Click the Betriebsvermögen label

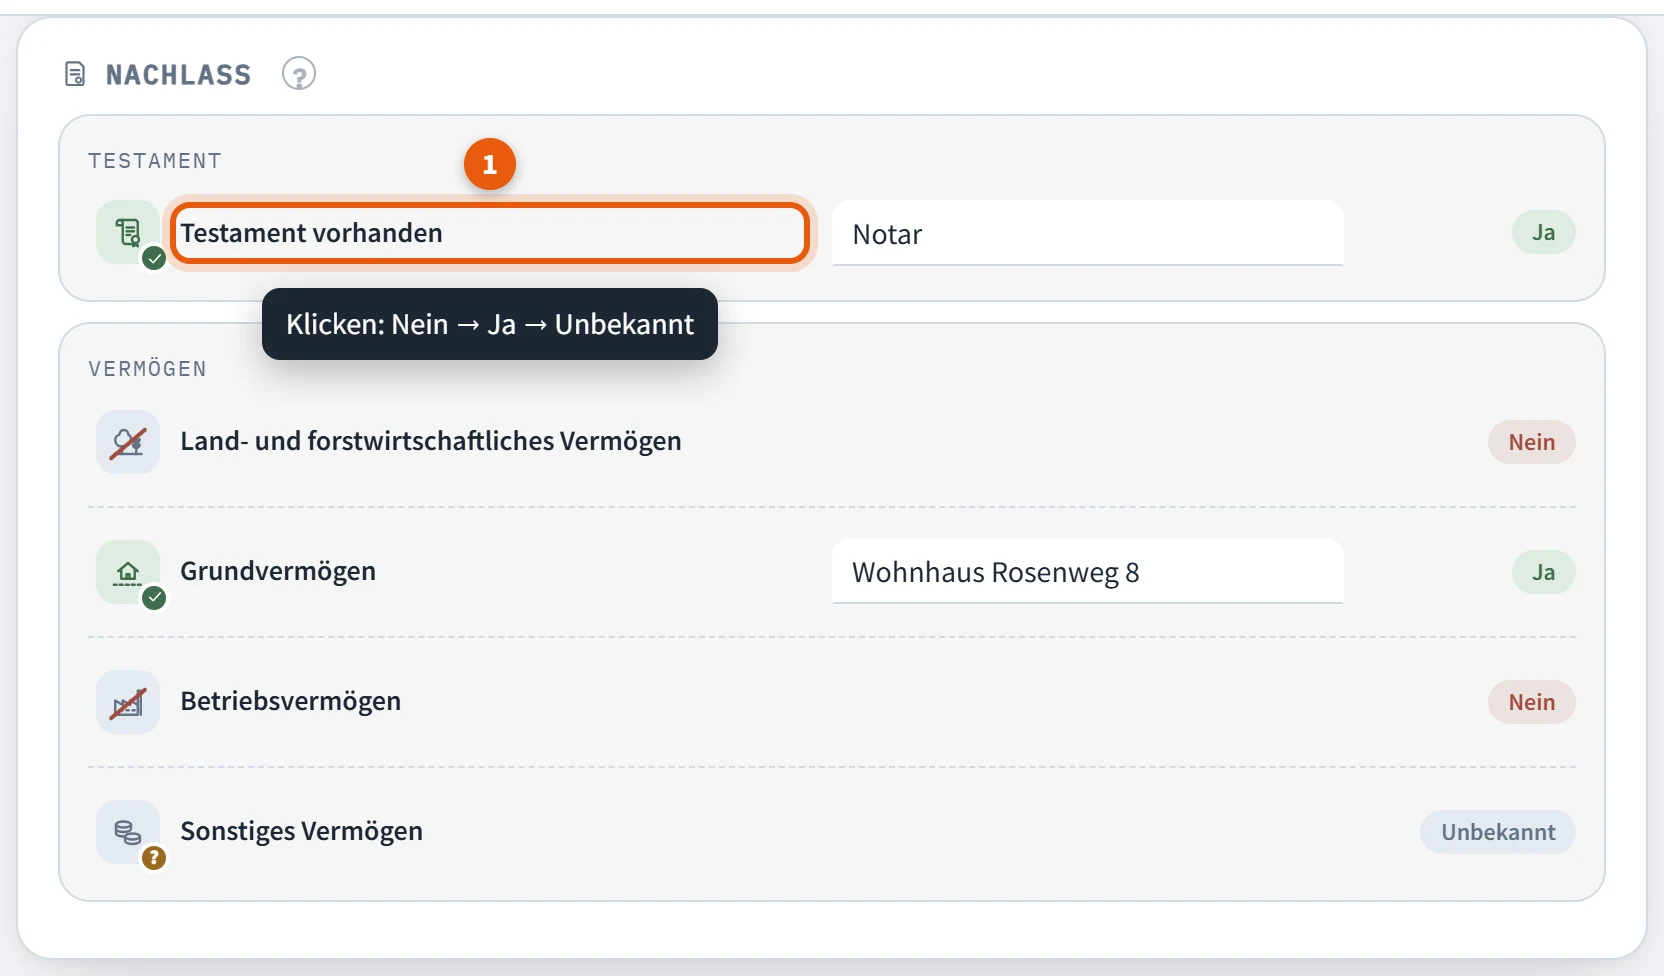[291, 701]
